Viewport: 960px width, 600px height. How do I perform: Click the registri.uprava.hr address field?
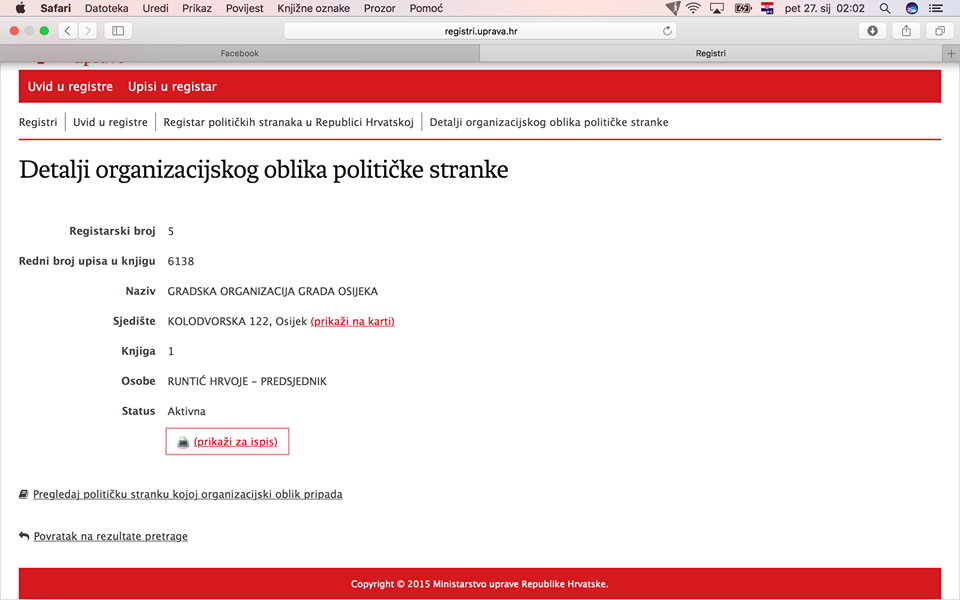480,31
